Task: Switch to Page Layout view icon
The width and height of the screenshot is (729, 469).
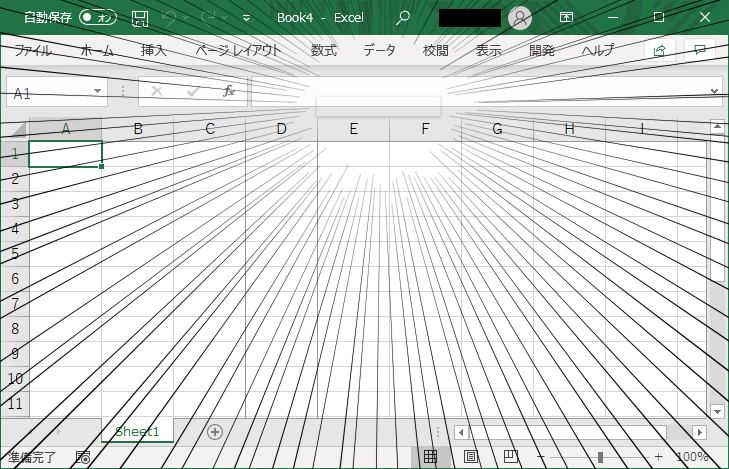Action: 471,457
